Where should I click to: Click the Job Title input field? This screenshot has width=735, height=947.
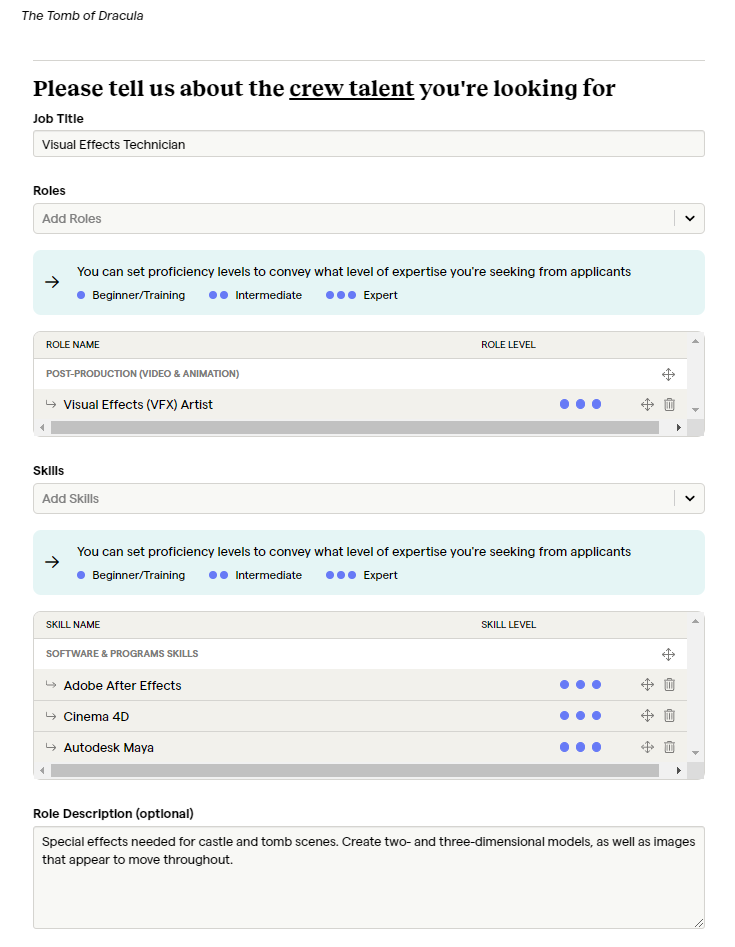(x=369, y=144)
